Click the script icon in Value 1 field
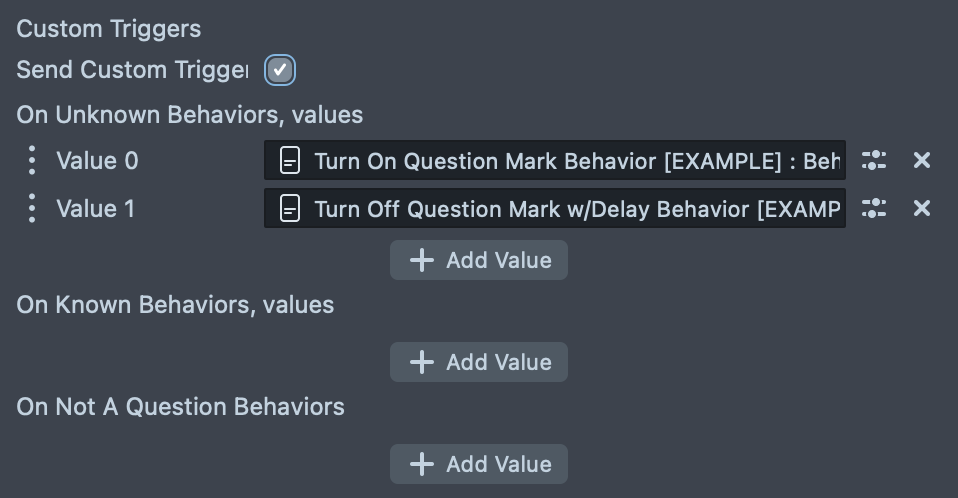Screen dimensions: 958x498 [x=290, y=208]
